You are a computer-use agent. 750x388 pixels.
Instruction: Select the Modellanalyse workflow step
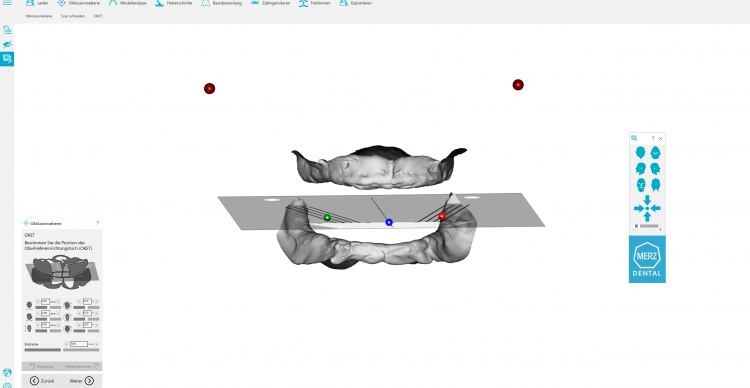127,3
